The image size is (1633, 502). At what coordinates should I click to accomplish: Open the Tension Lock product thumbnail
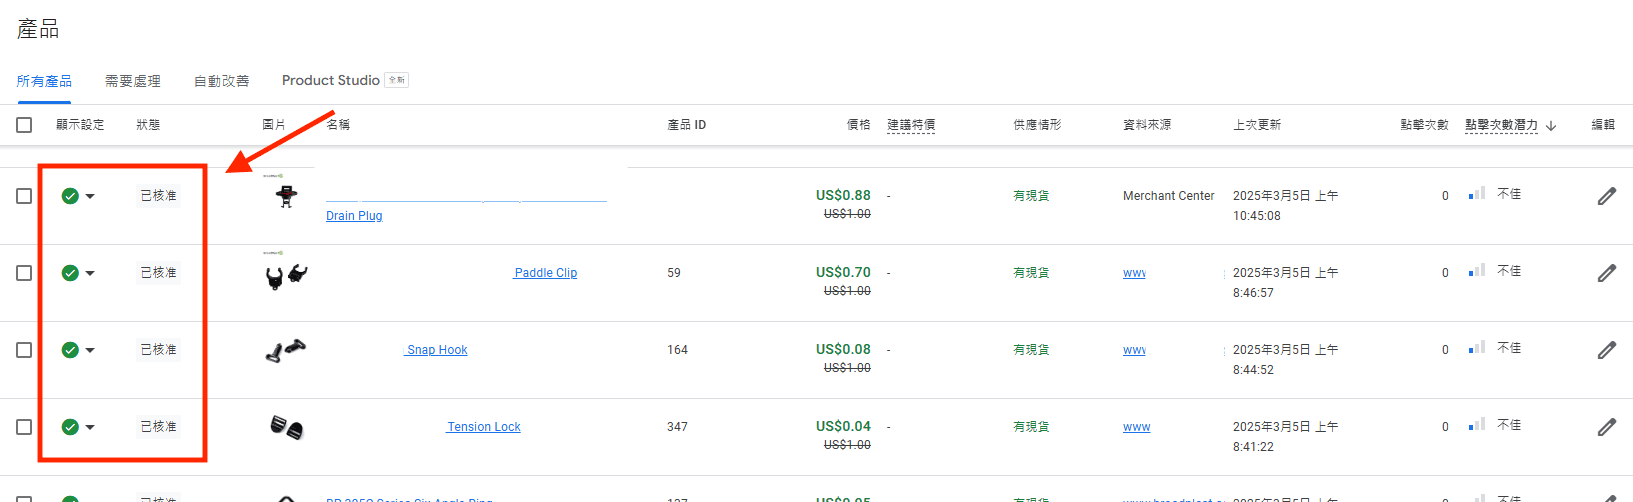click(x=286, y=427)
